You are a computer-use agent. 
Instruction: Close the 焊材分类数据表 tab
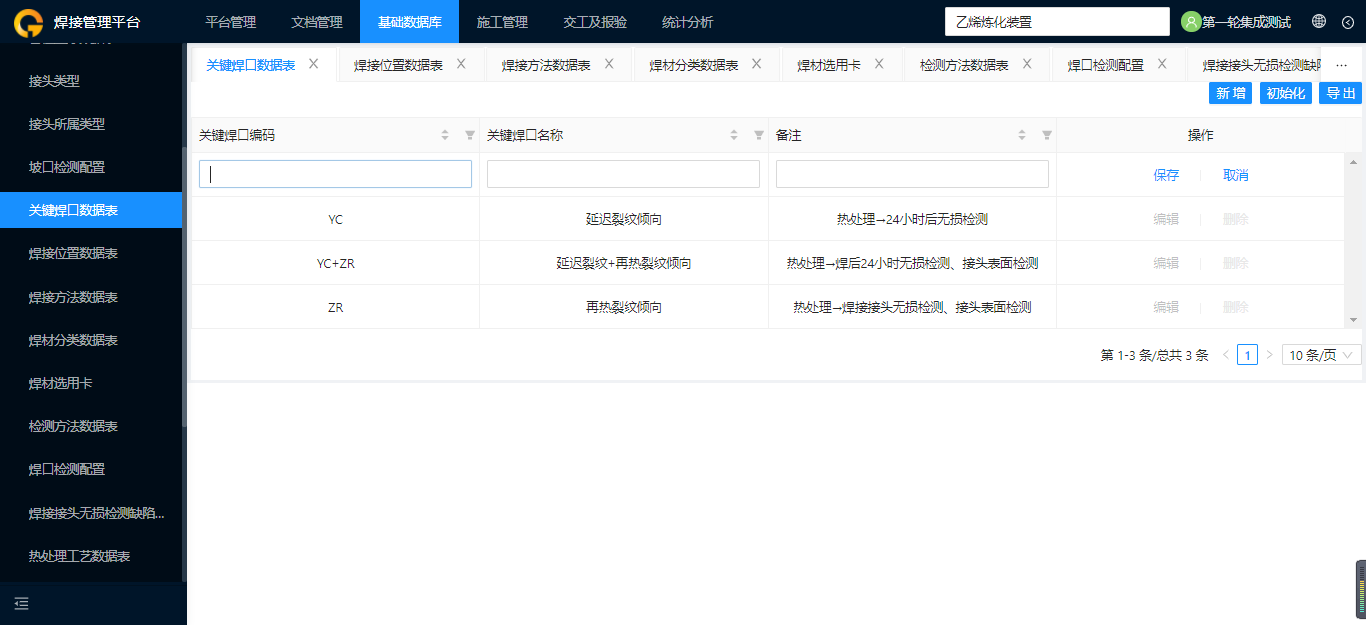[757, 64]
